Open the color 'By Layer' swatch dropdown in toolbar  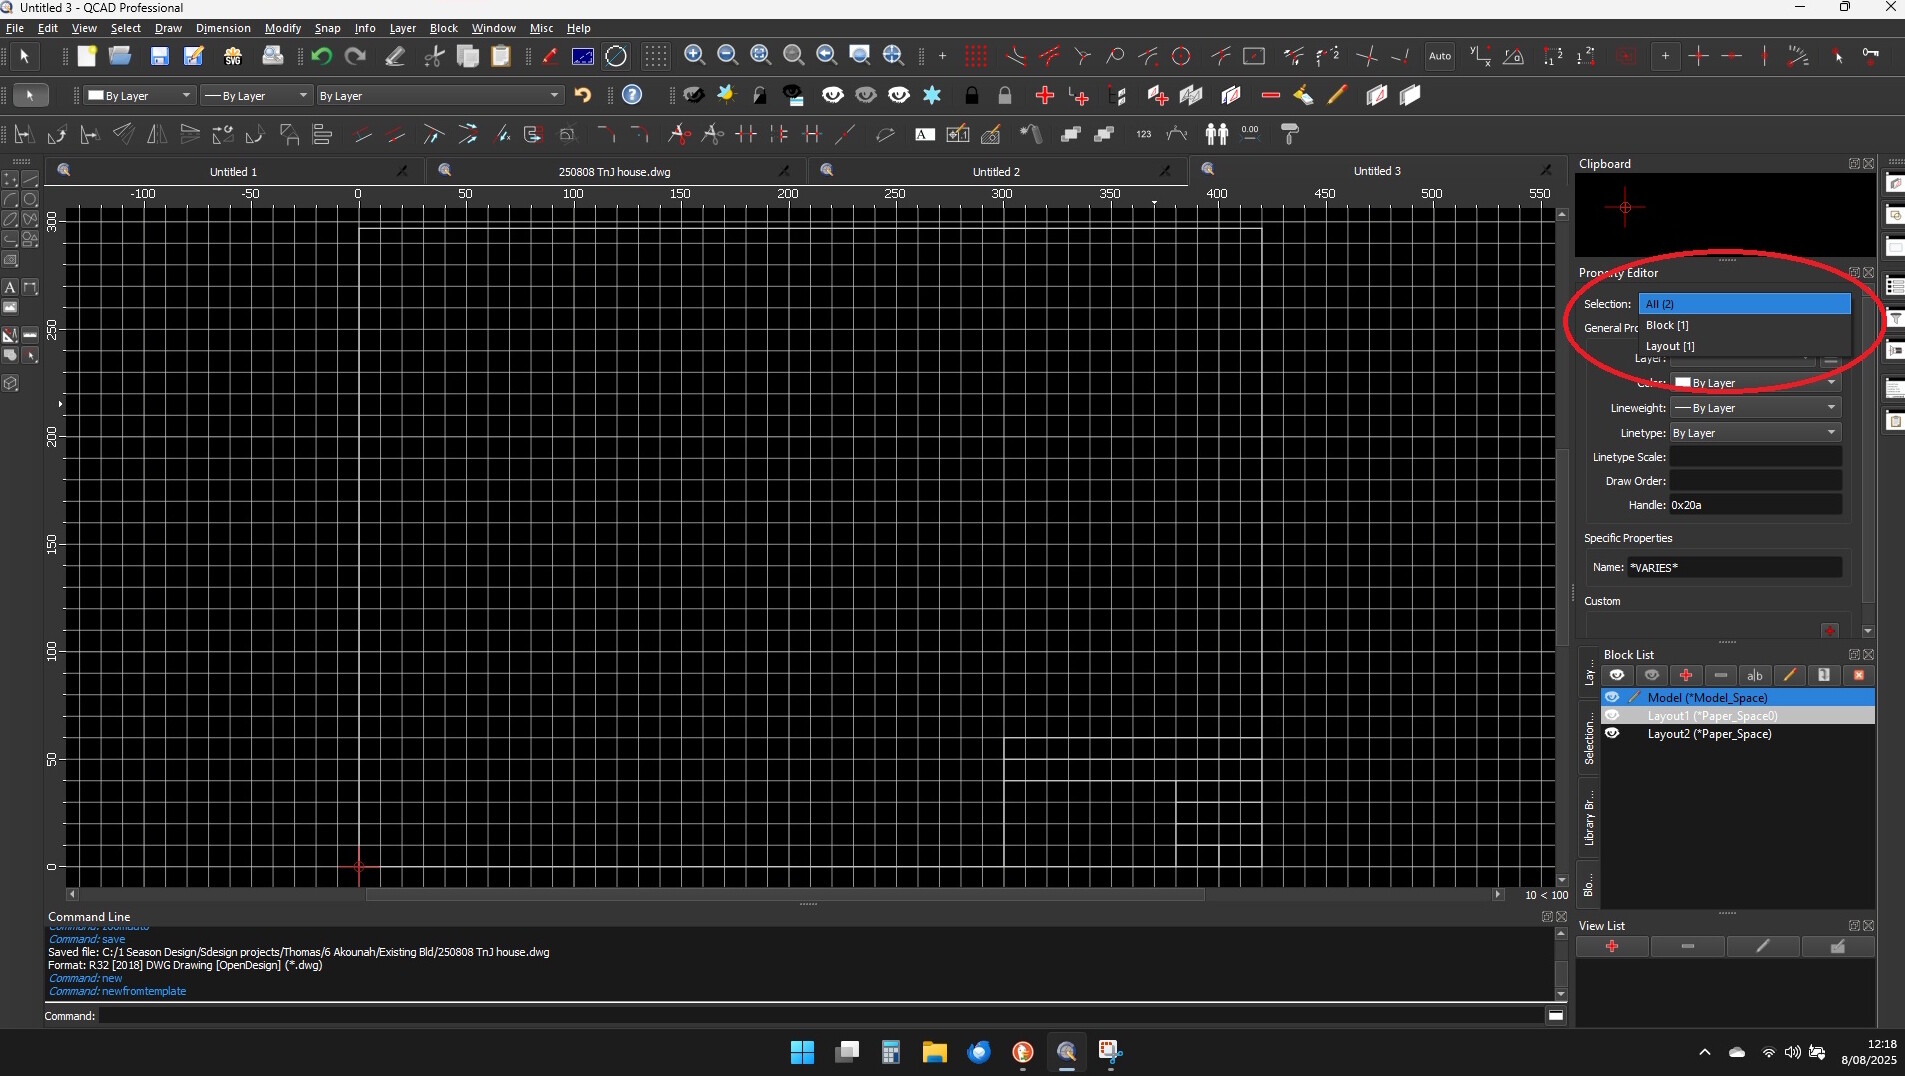(x=140, y=95)
